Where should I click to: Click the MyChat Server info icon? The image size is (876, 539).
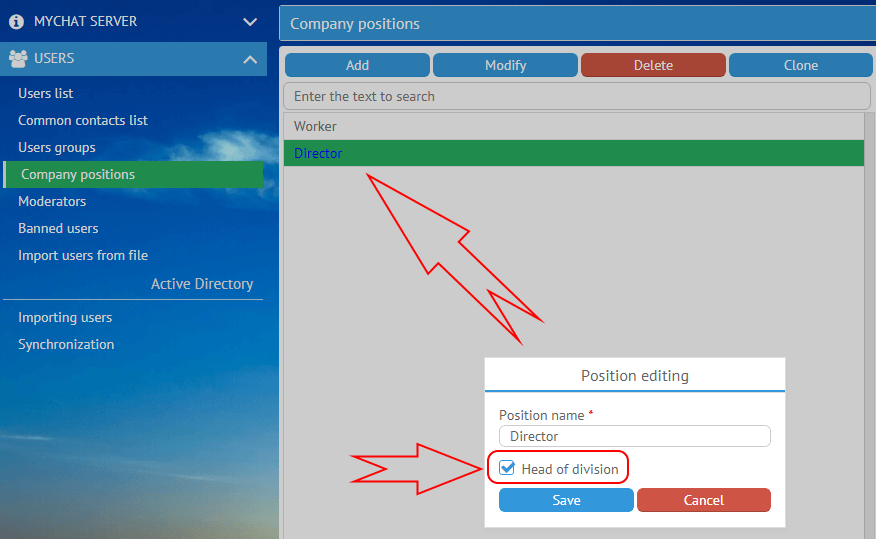click(16, 21)
